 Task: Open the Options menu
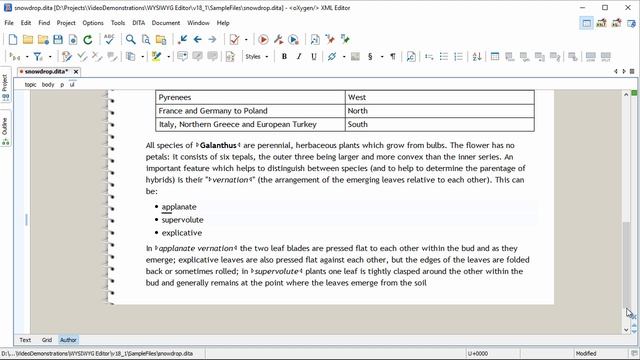pyautogui.click(x=93, y=23)
